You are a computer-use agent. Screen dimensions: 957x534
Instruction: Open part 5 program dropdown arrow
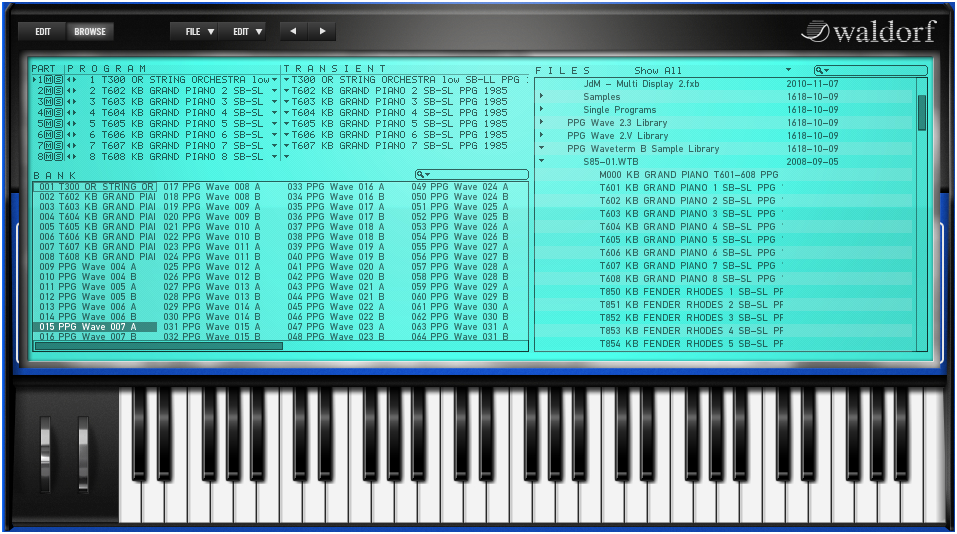(275, 124)
